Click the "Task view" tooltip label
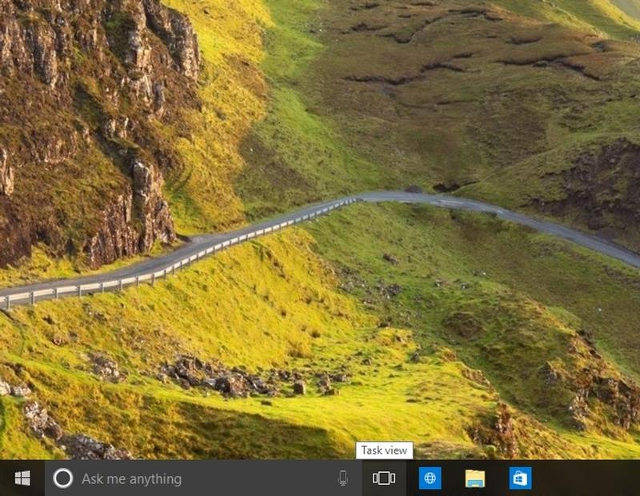Image resolution: width=640 pixels, height=496 pixels. [384, 451]
